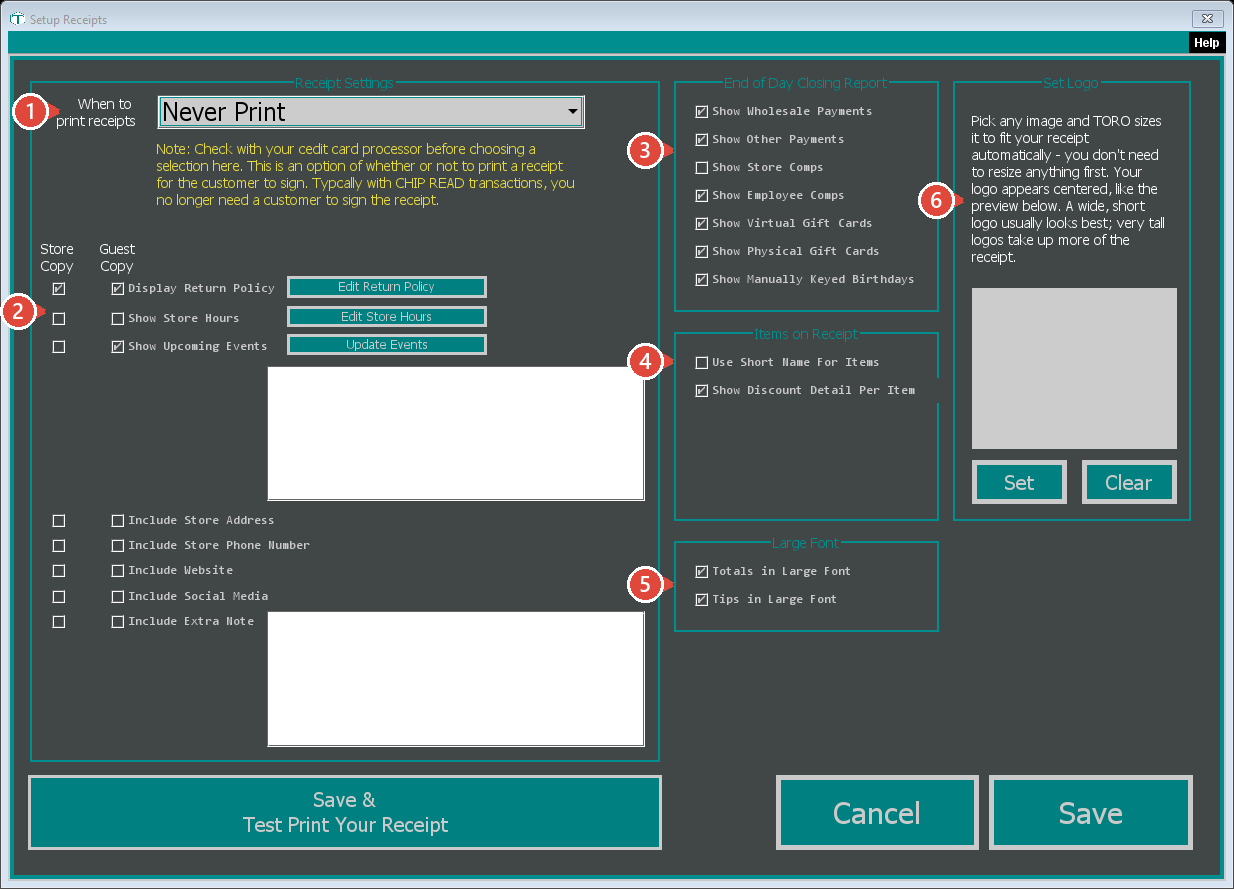Viewport: 1234px width, 889px height.
Task: Close the Setup Receipts window
Action: click(1209, 19)
